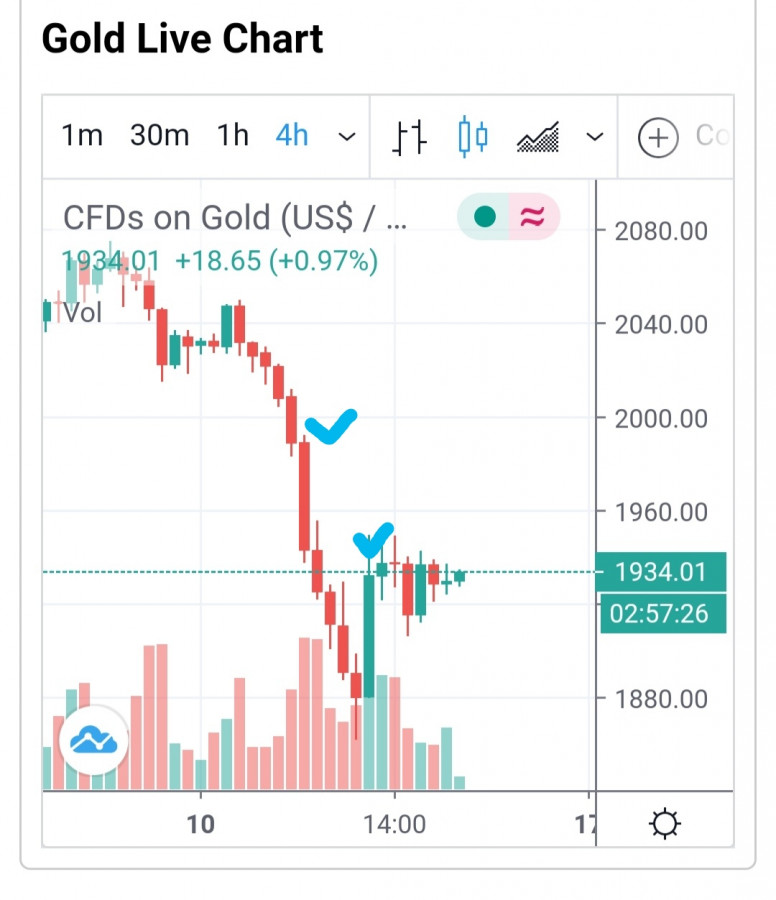Screen dimensions: 776x900
Task: Open the indicators chart icon
Action: 538,137
